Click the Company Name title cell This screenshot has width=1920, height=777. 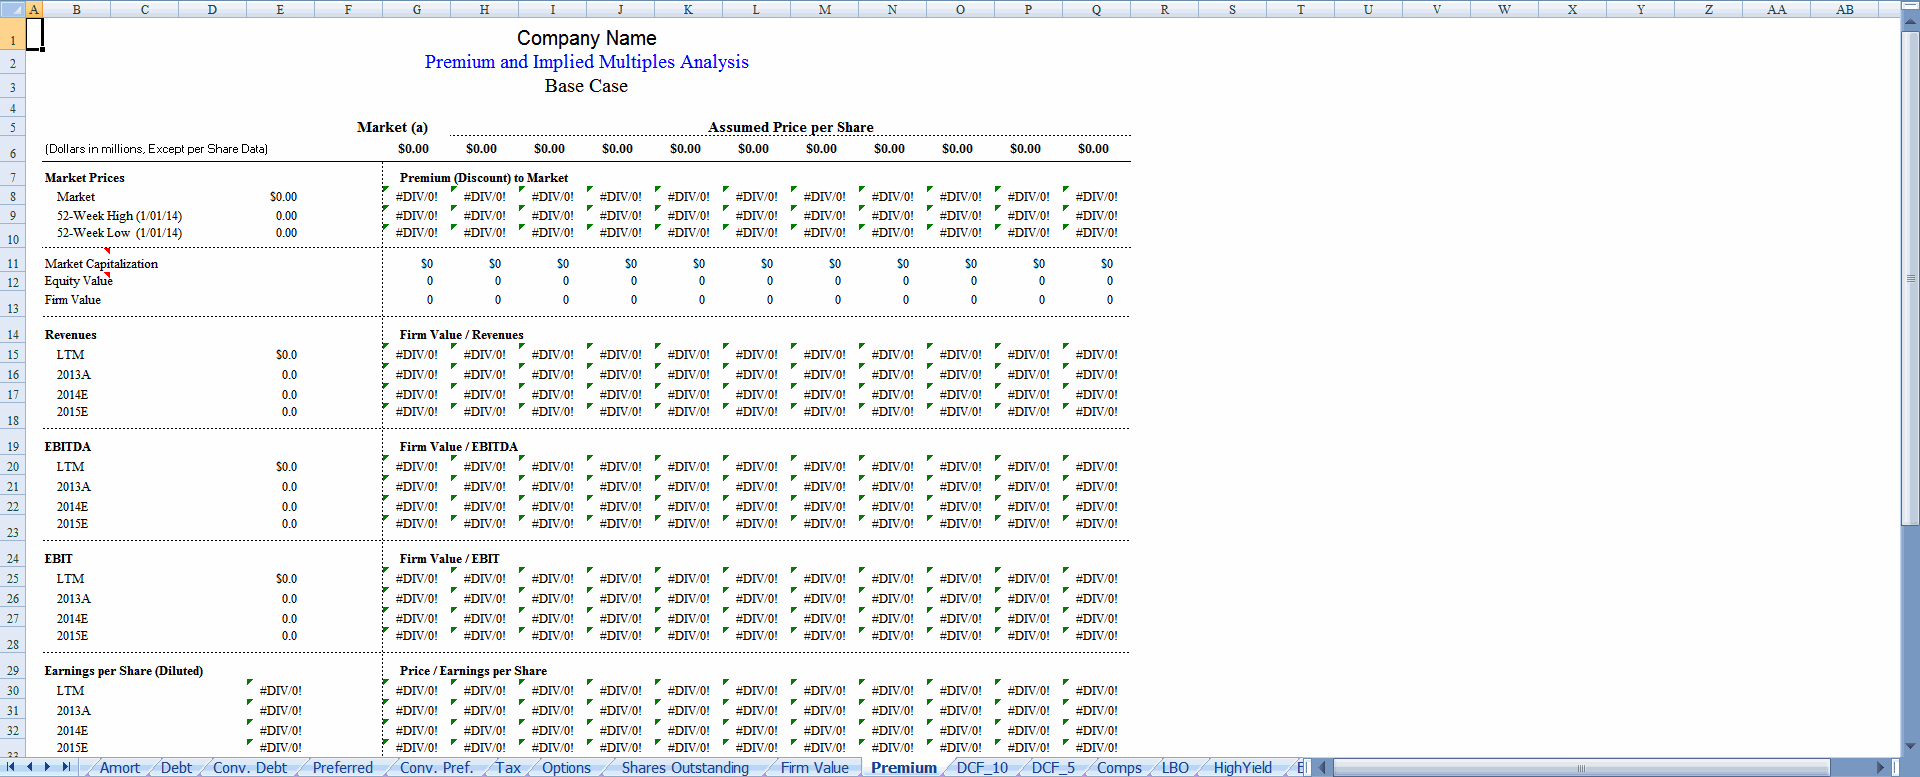(587, 38)
